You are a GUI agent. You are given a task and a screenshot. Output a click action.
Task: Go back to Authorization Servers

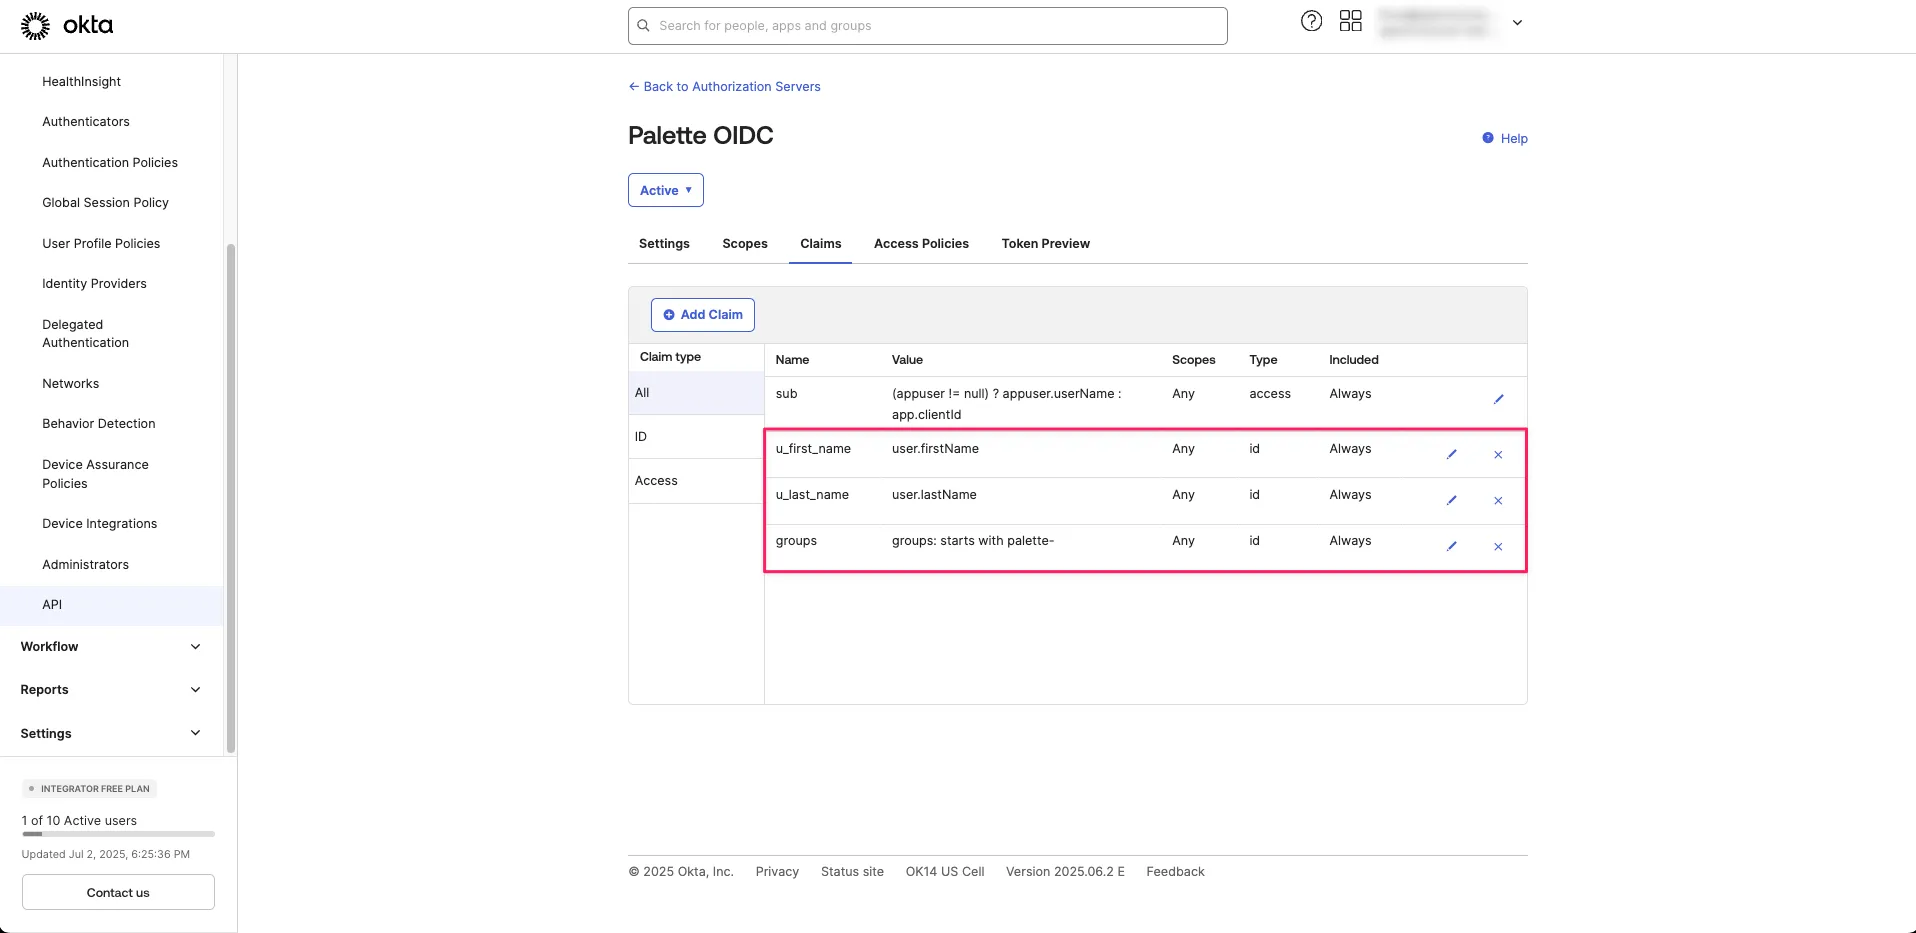coord(724,87)
